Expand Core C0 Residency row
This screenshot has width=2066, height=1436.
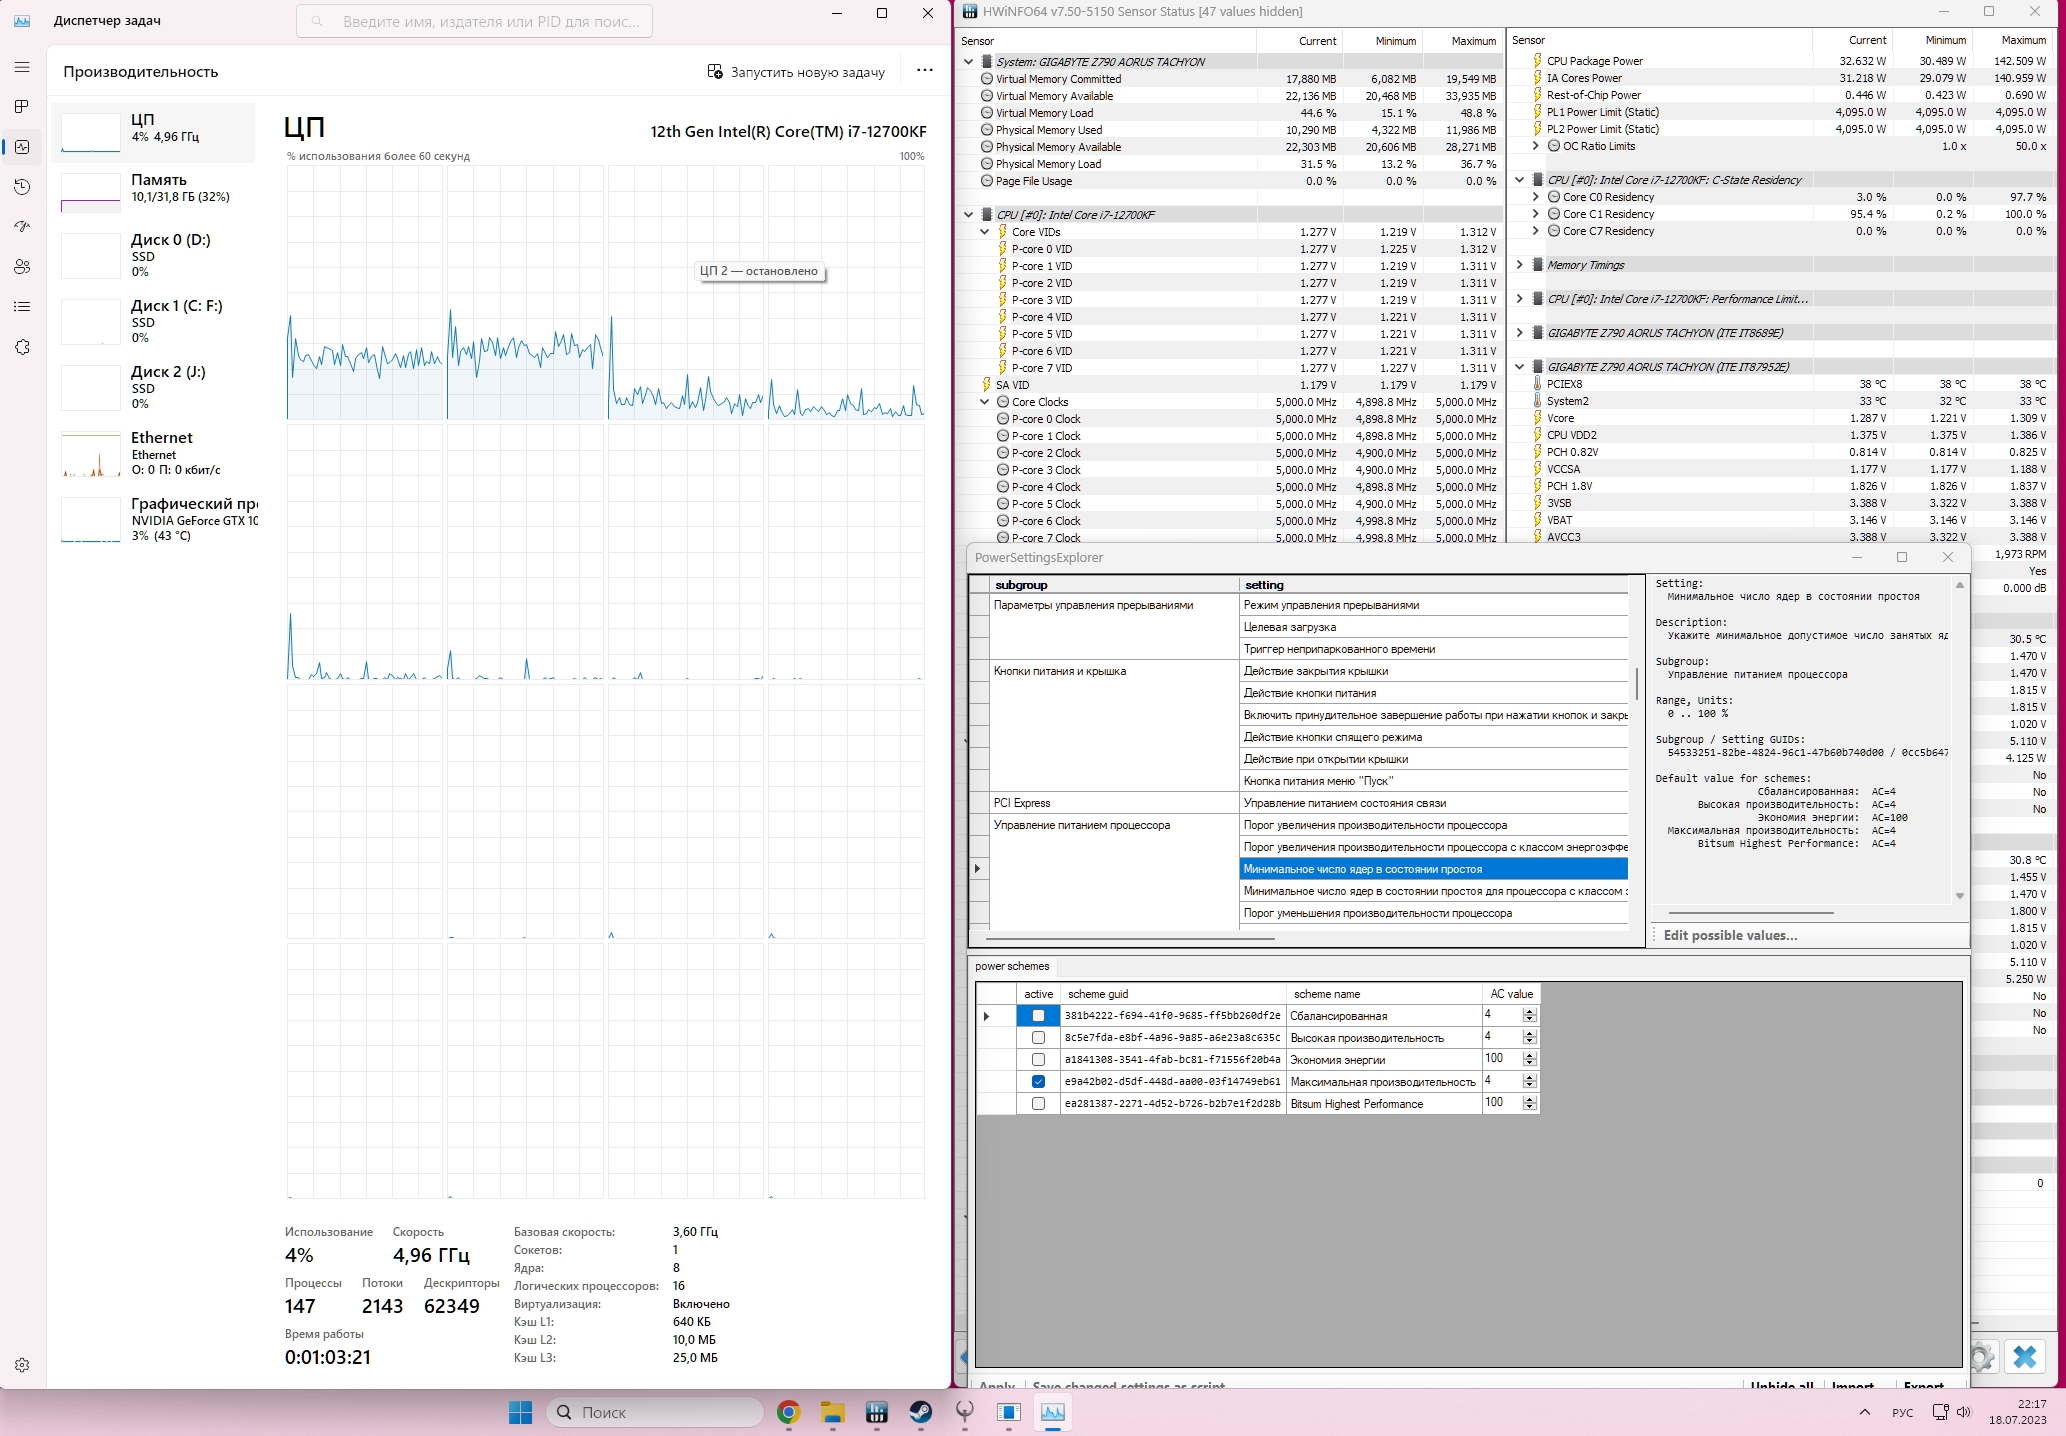[x=1536, y=197]
